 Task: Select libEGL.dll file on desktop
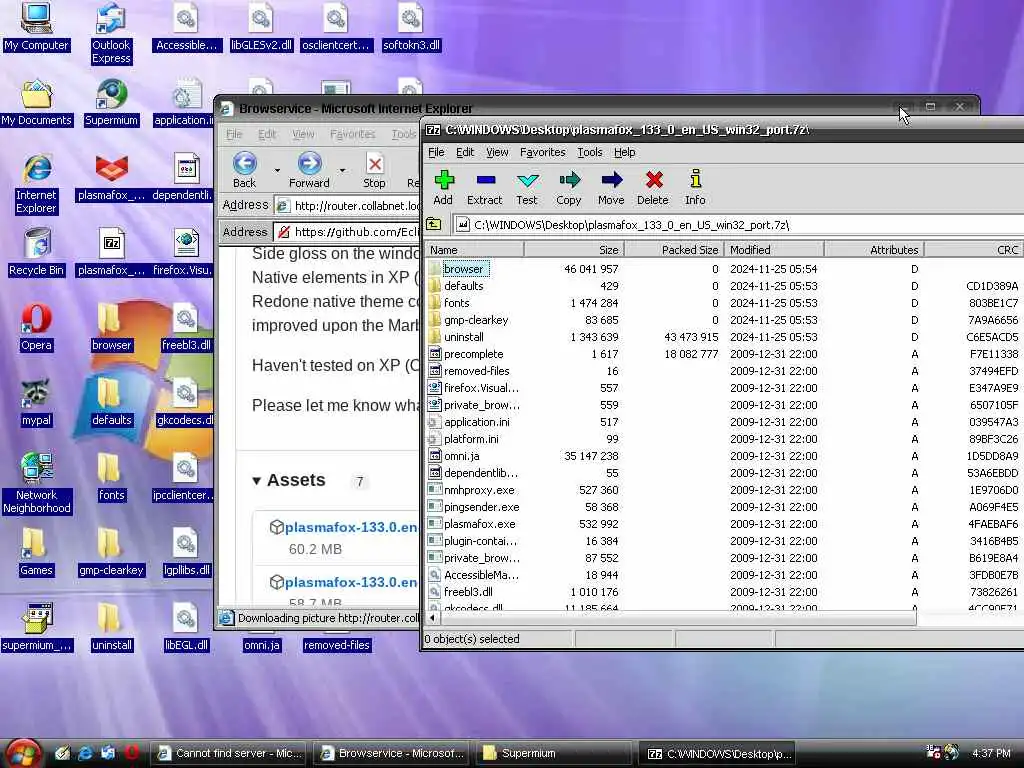pyautogui.click(x=186, y=628)
